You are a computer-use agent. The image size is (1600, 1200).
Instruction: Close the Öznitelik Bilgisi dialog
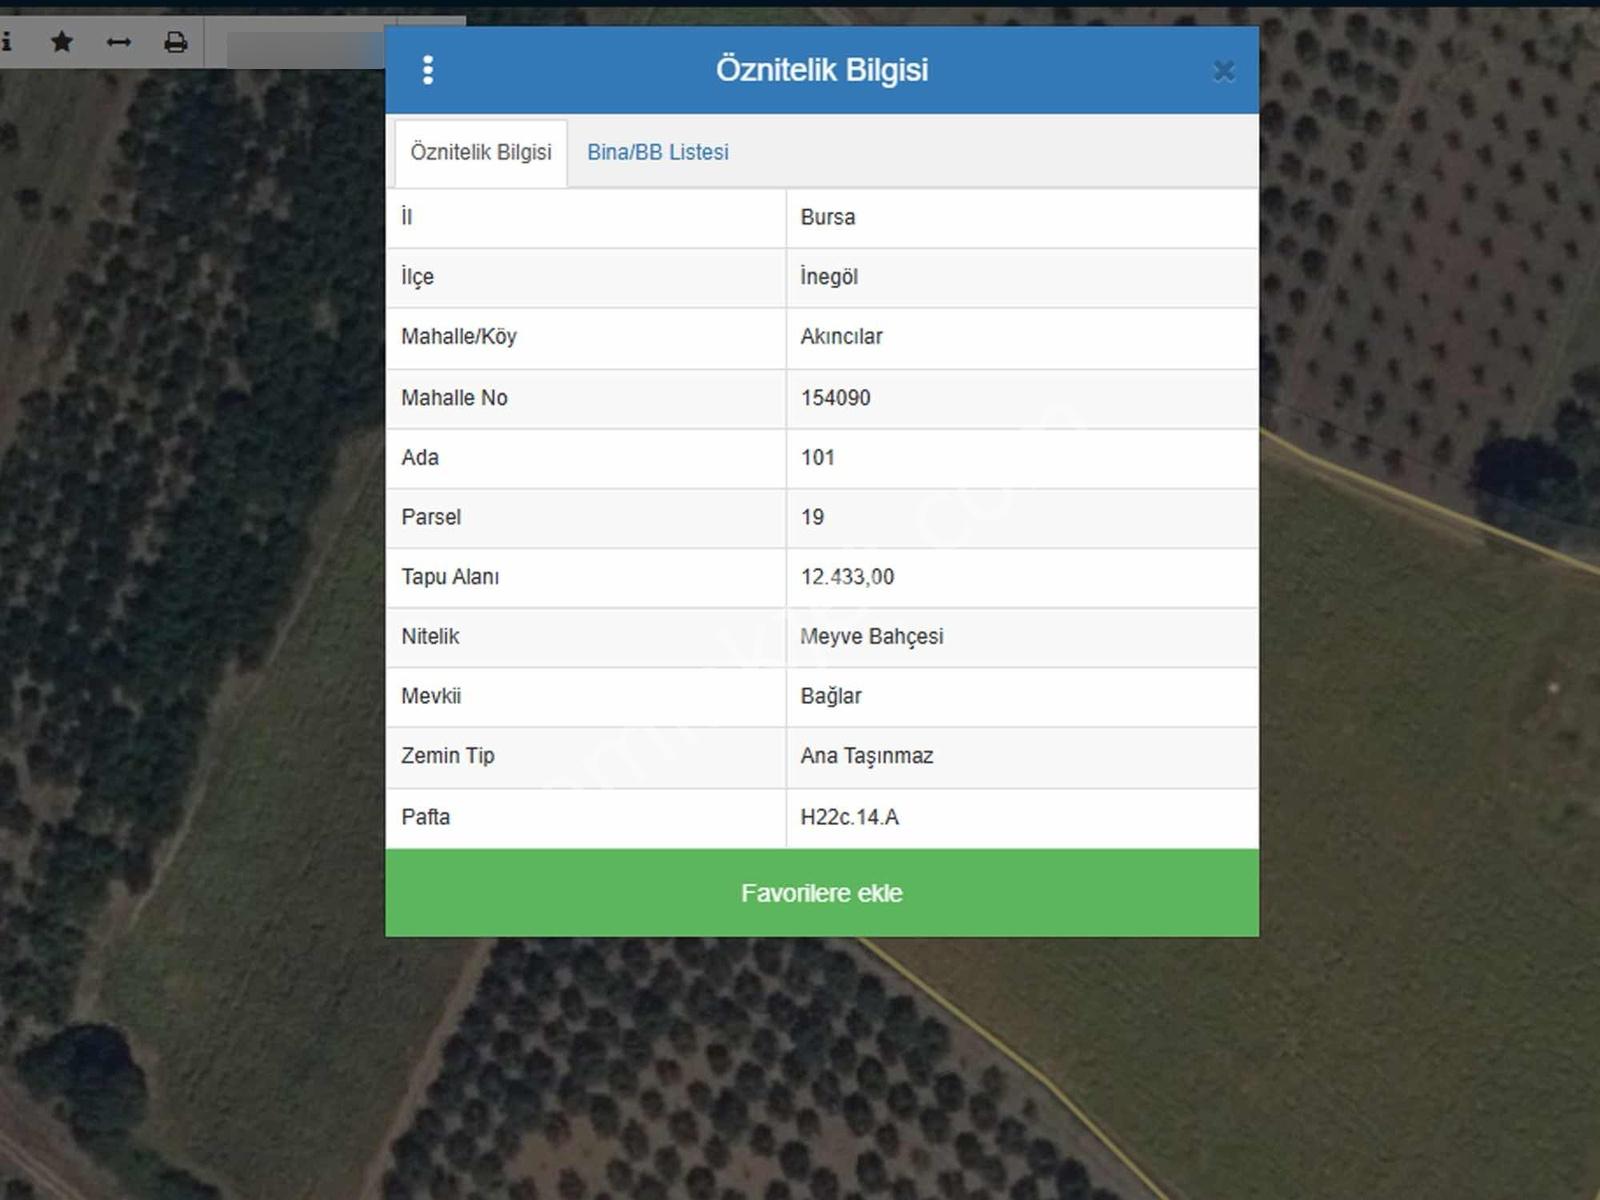(x=1224, y=71)
